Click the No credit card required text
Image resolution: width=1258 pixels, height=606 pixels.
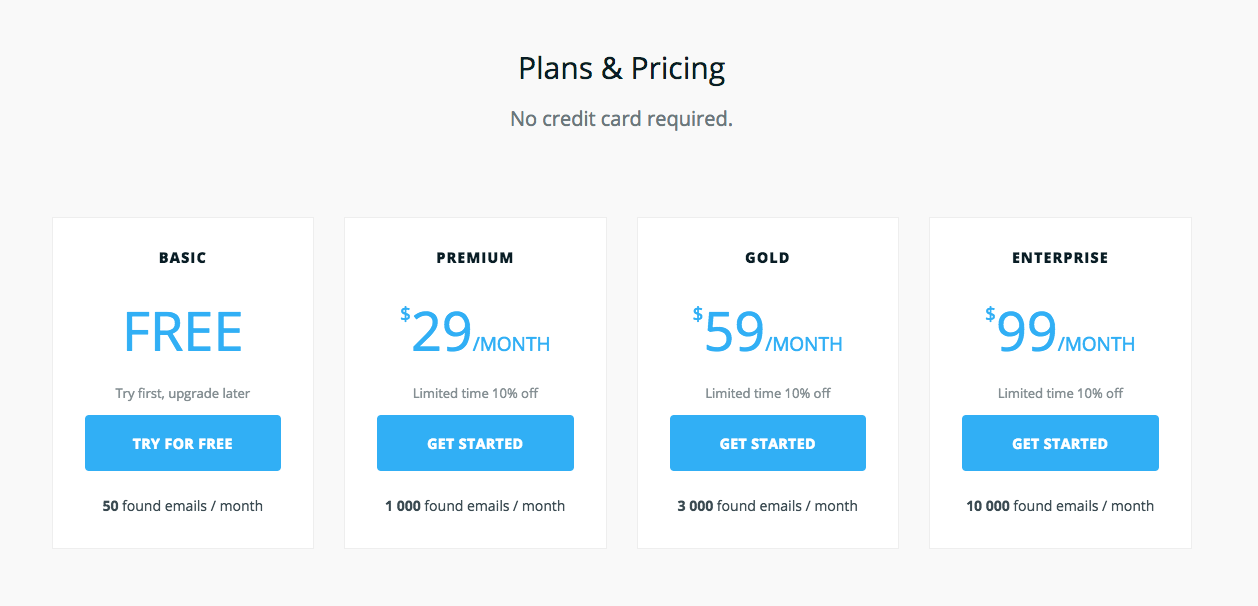pos(621,118)
